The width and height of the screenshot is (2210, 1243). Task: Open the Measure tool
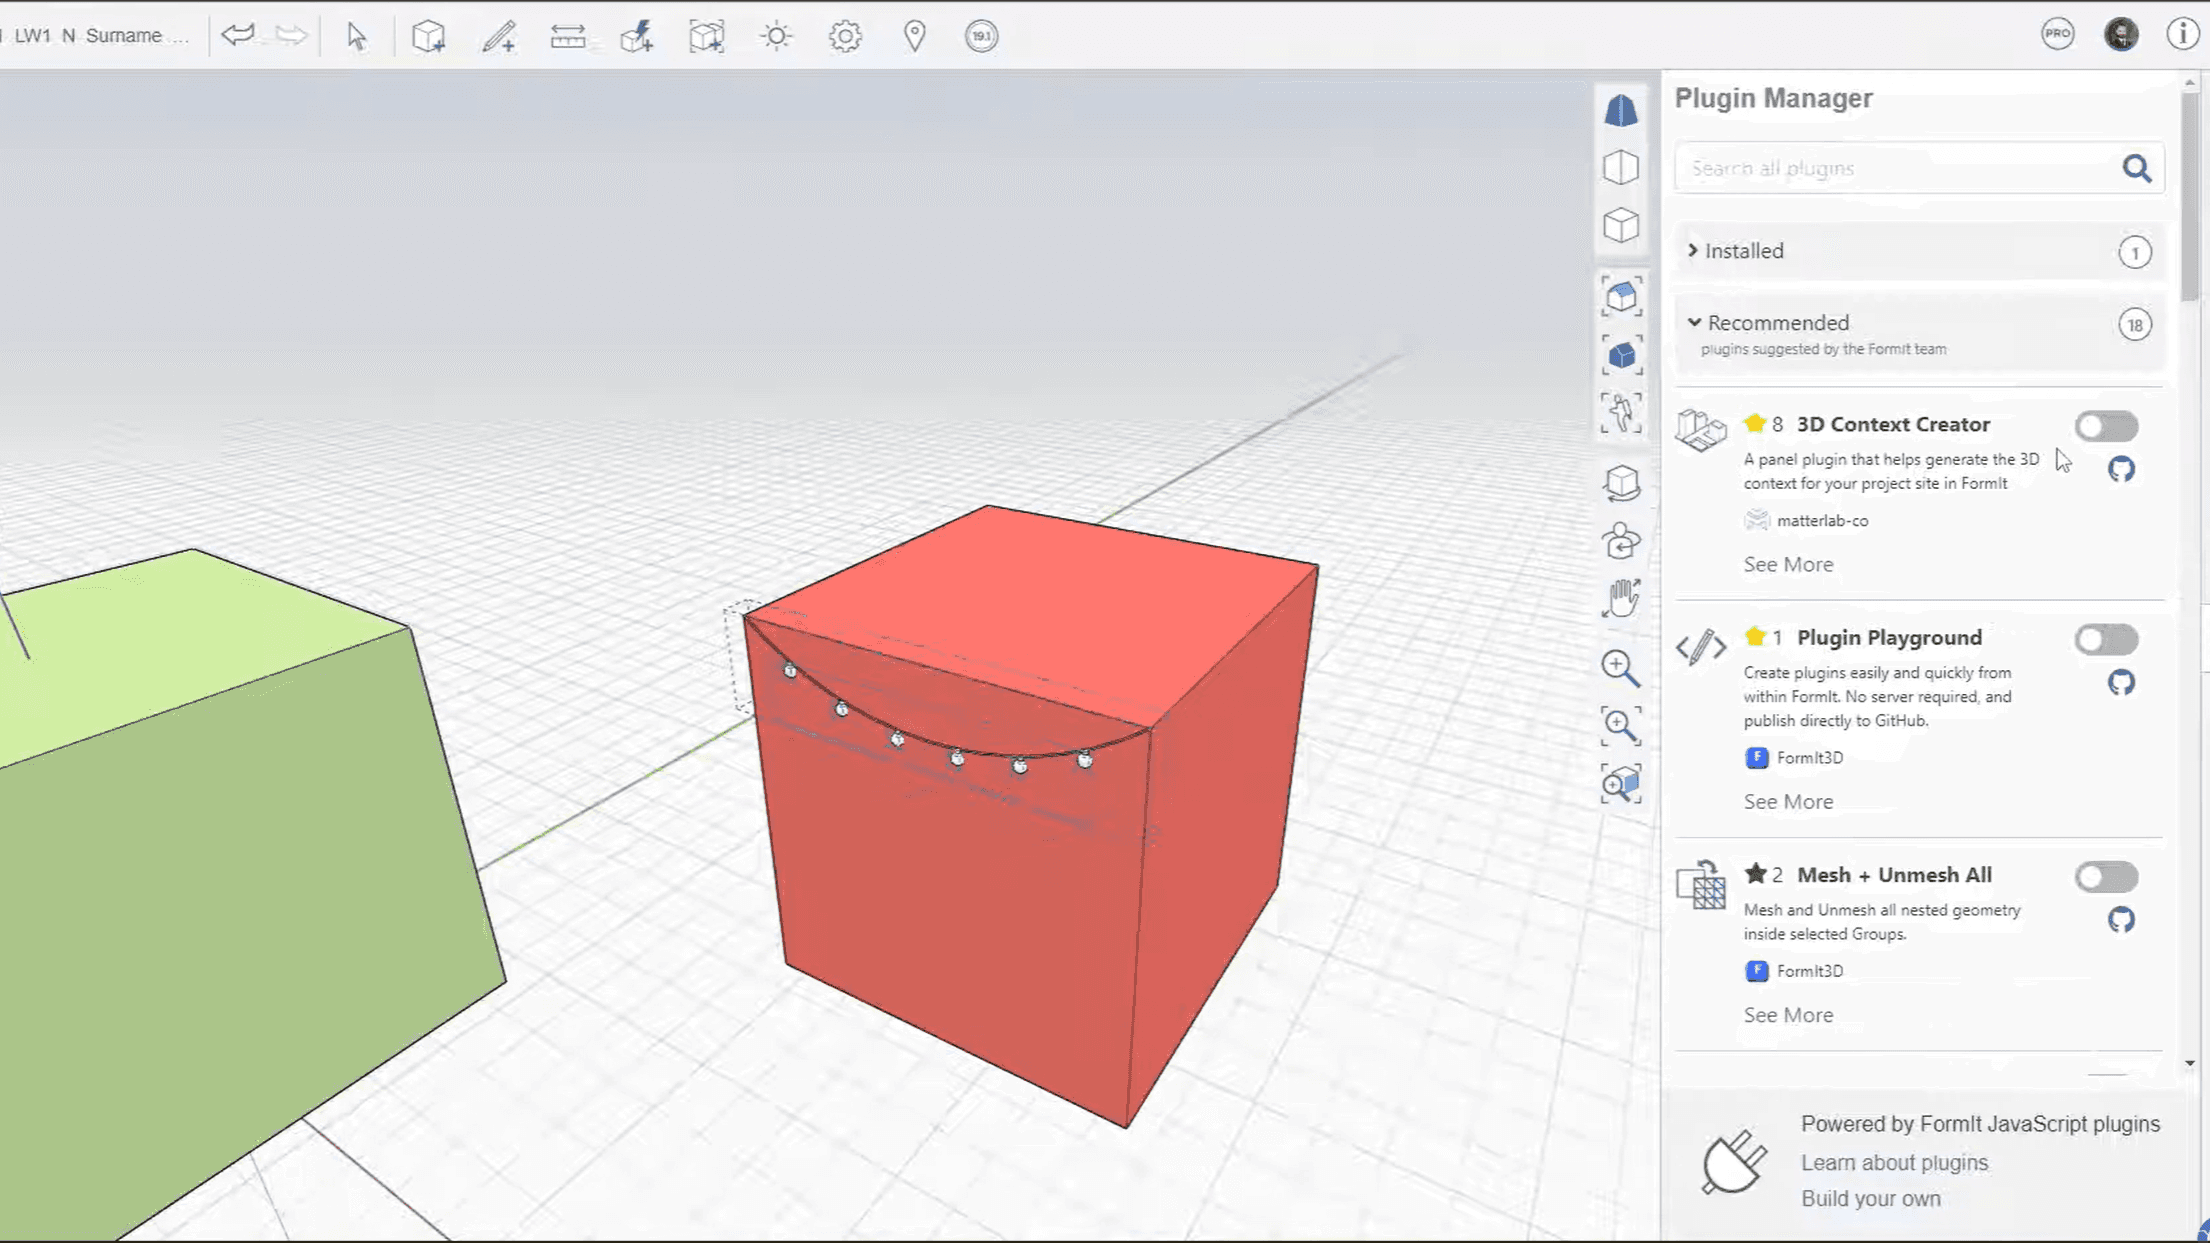pos(567,36)
